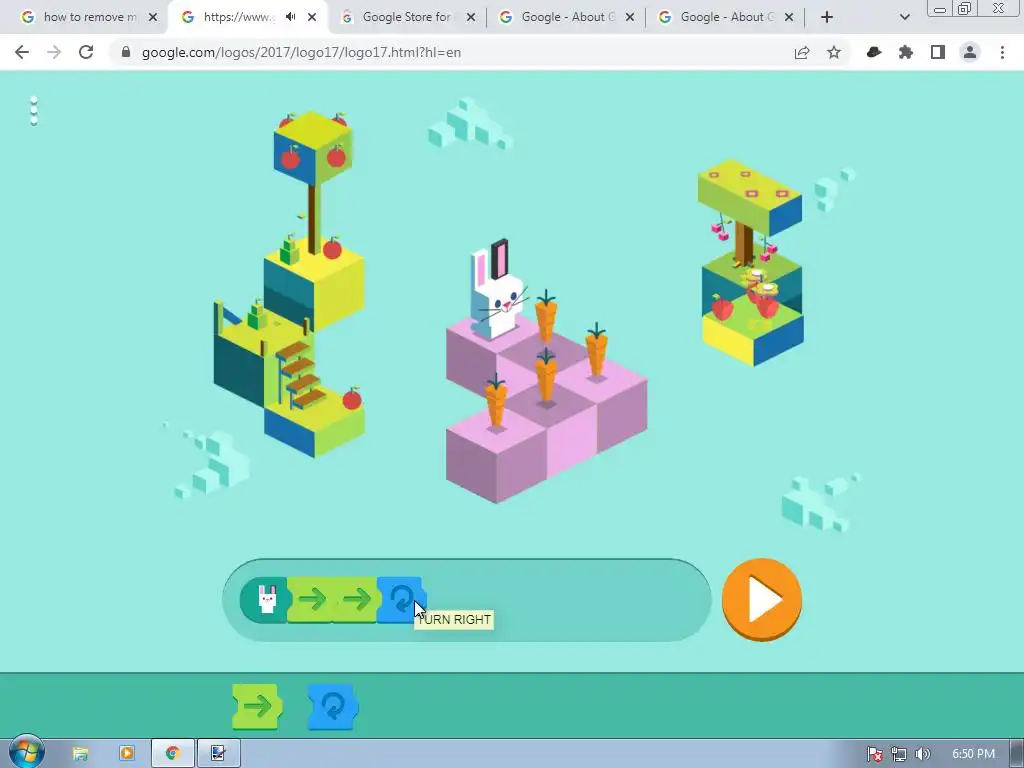
Task: Open a new browser tab
Action: pyautogui.click(x=827, y=17)
